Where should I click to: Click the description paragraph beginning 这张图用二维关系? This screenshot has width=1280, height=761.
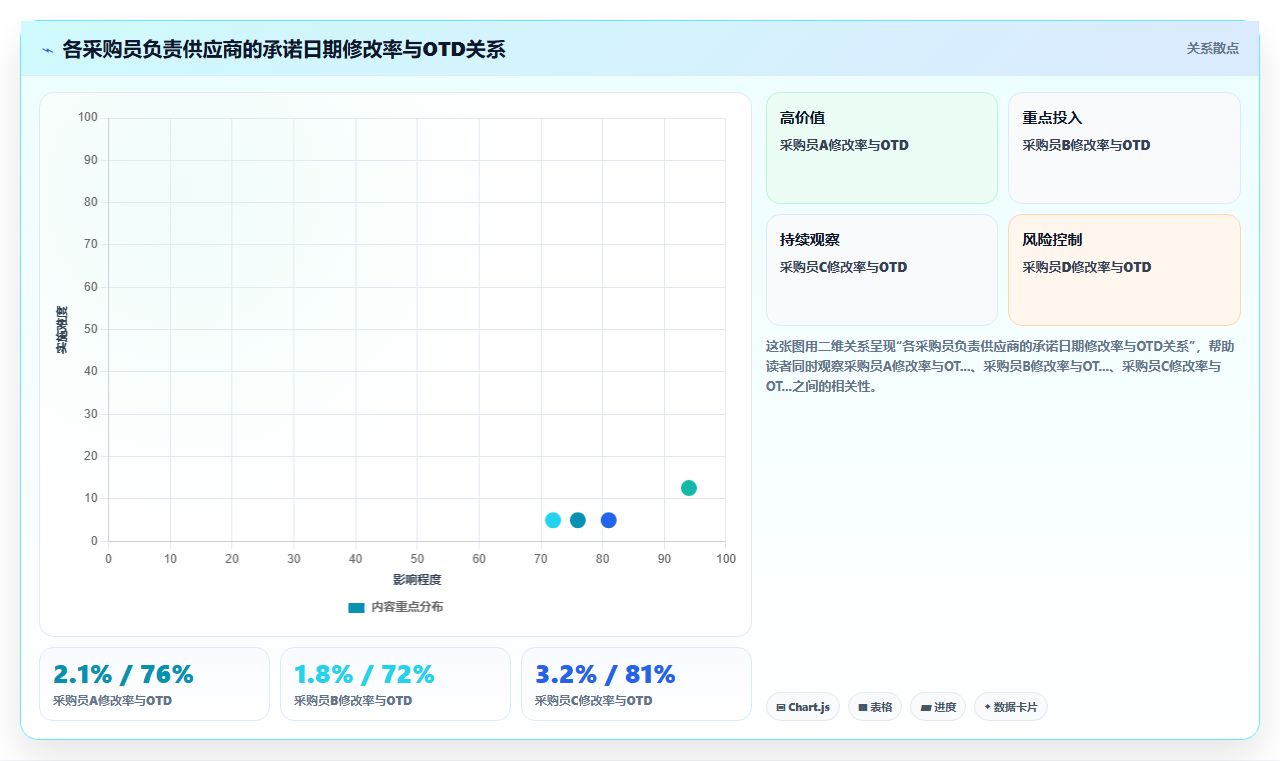point(1000,366)
